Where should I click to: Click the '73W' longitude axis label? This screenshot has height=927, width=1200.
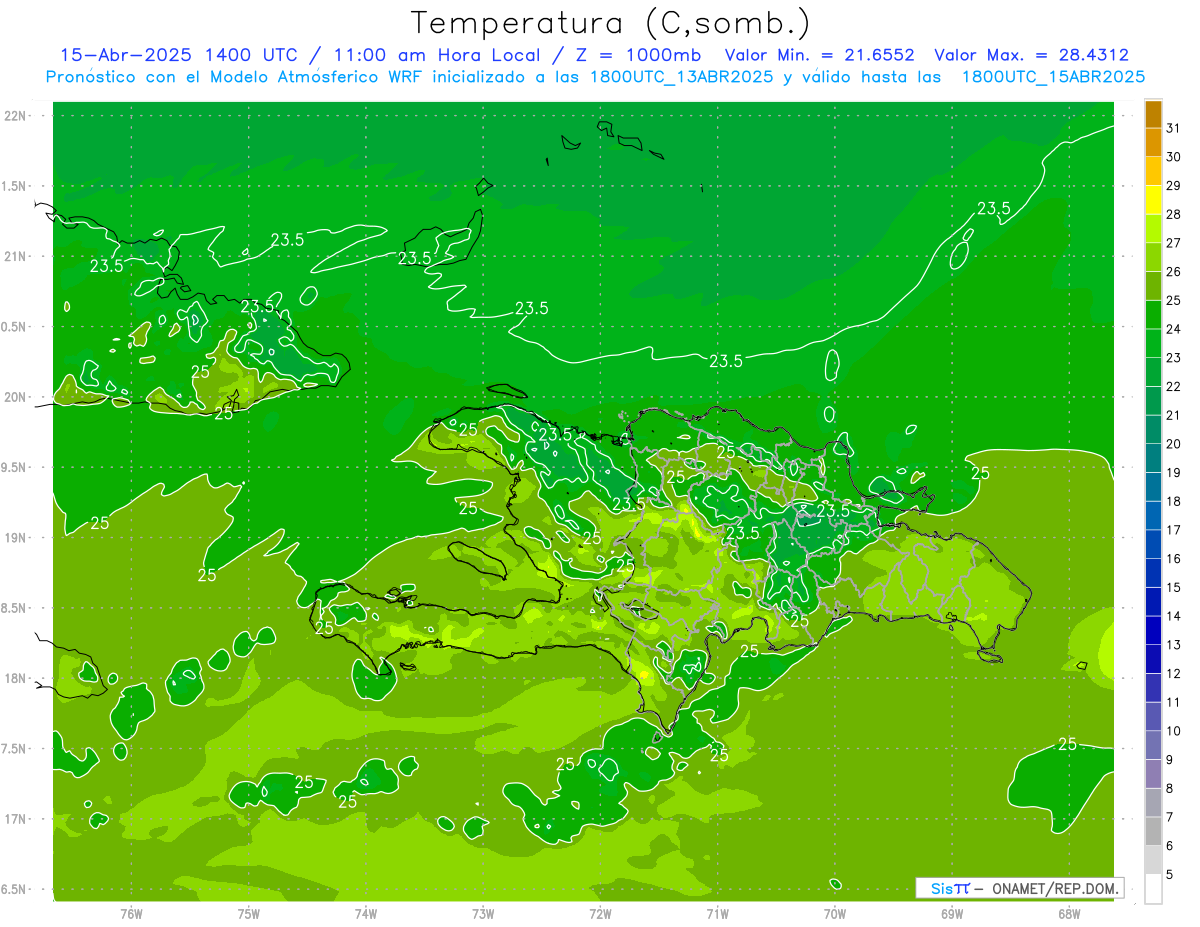click(483, 913)
